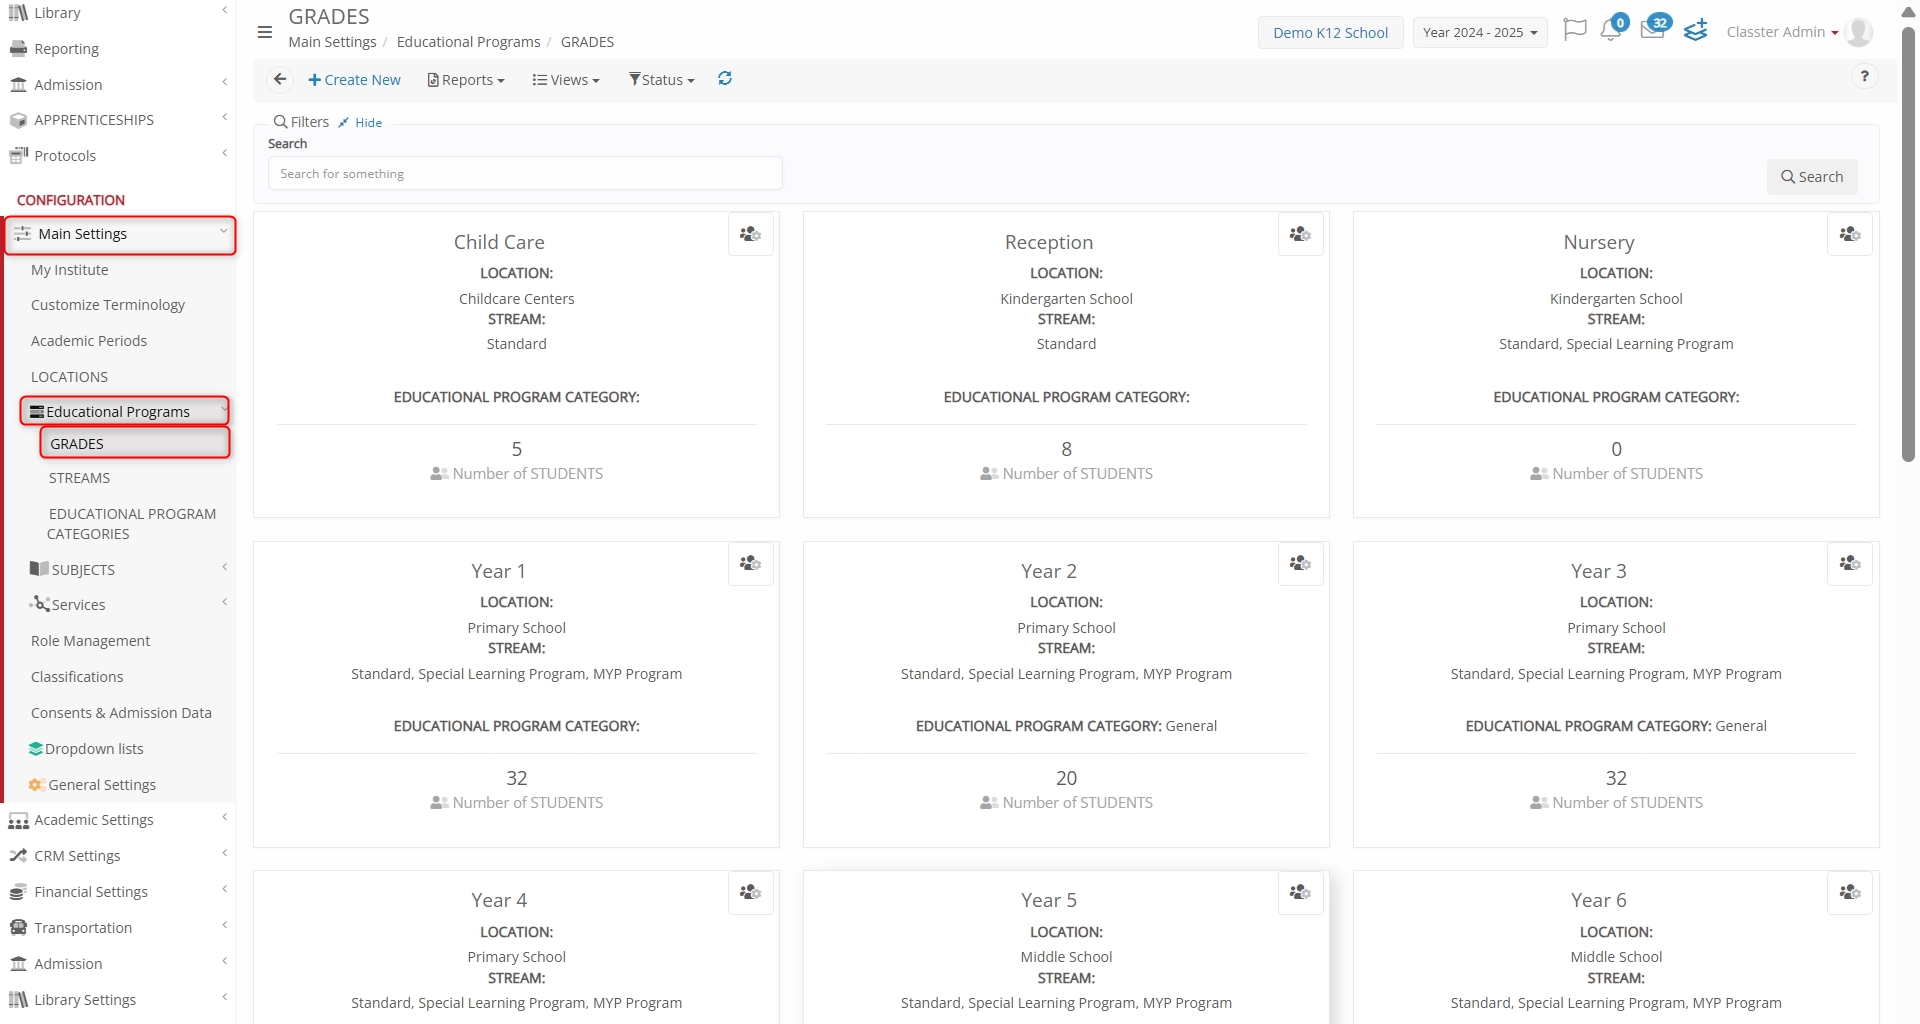Image resolution: width=1920 pixels, height=1024 pixels.
Task: Open the bell notifications icon
Action: click(x=1611, y=30)
